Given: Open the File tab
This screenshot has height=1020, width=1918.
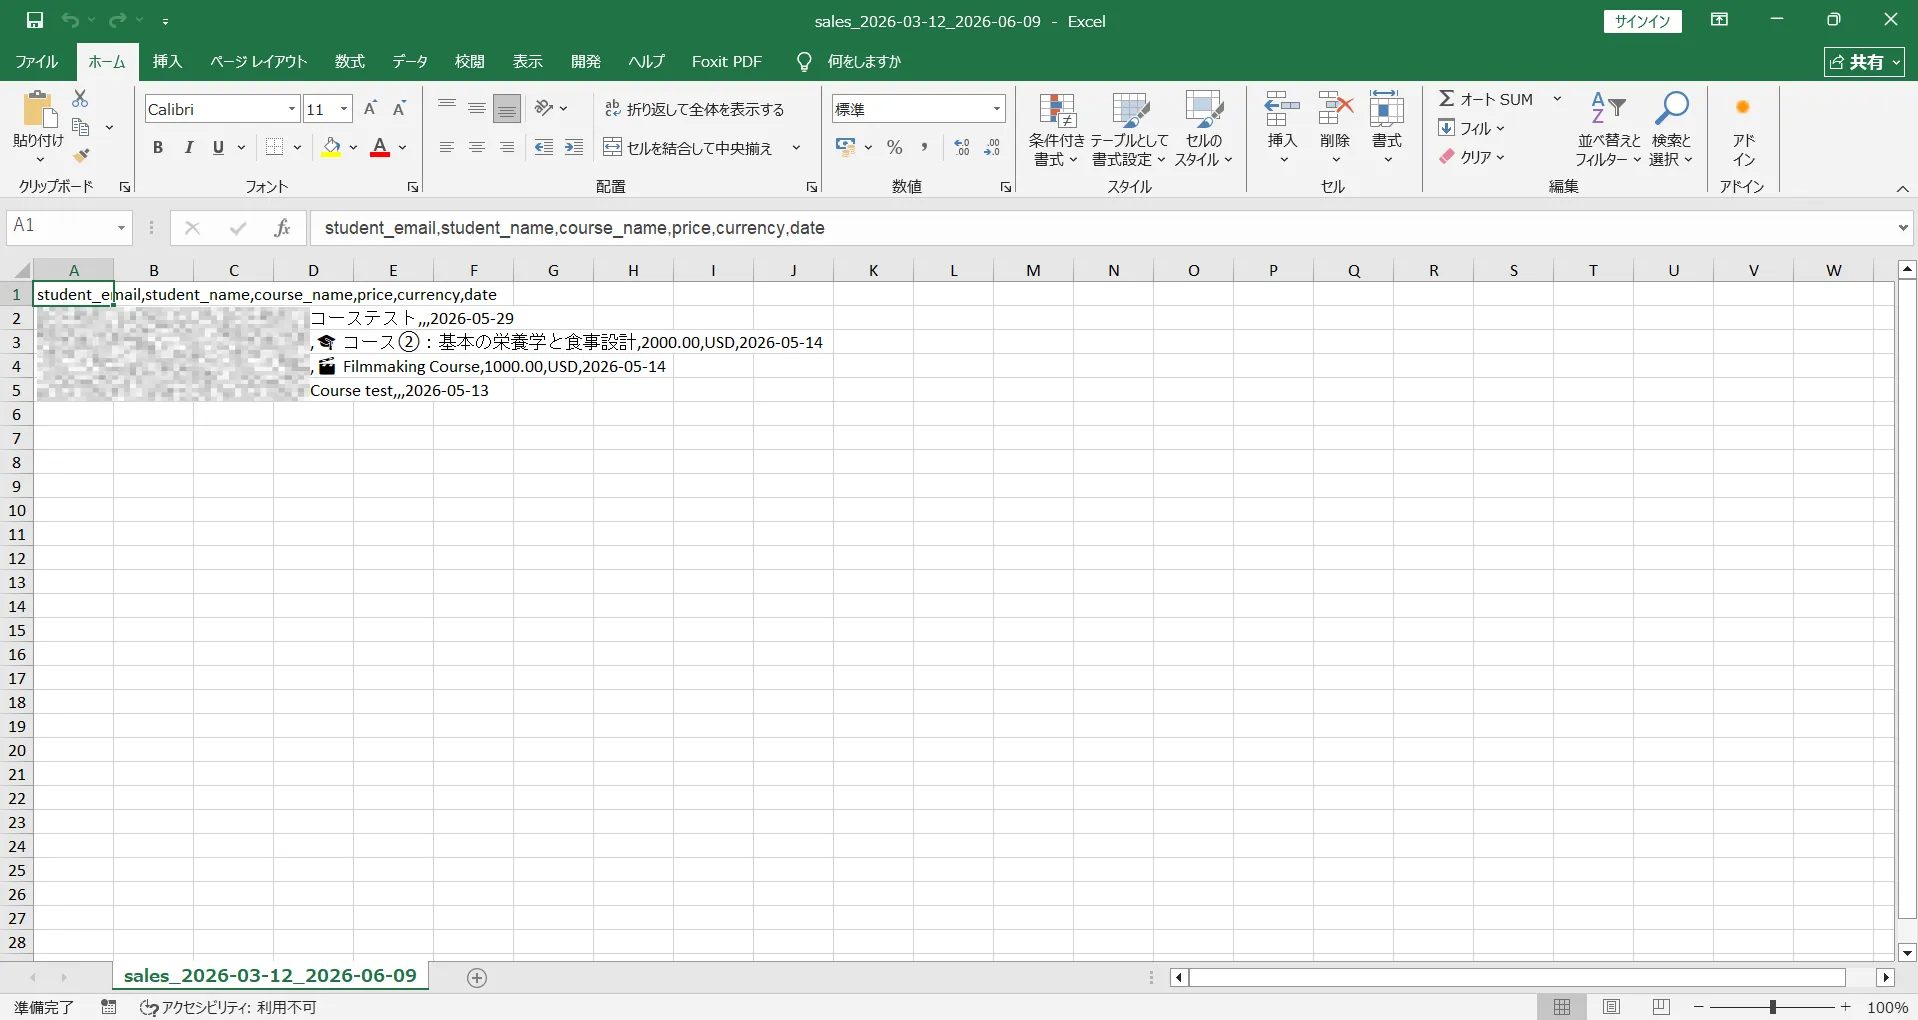Looking at the screenshot, I should [x=37, y=62].
